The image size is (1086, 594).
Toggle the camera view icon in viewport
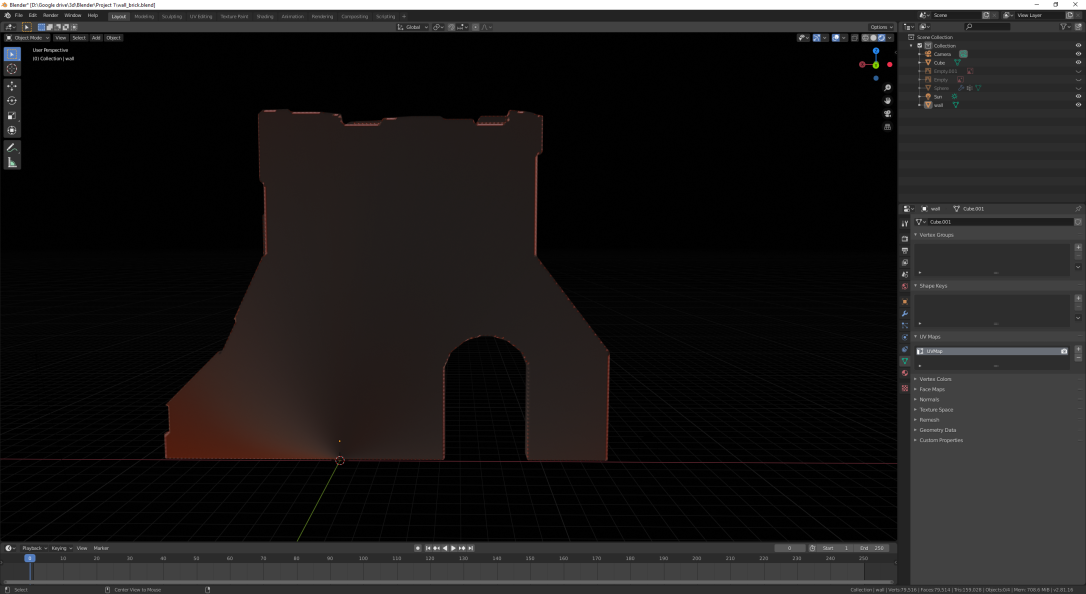coord(887,114)
